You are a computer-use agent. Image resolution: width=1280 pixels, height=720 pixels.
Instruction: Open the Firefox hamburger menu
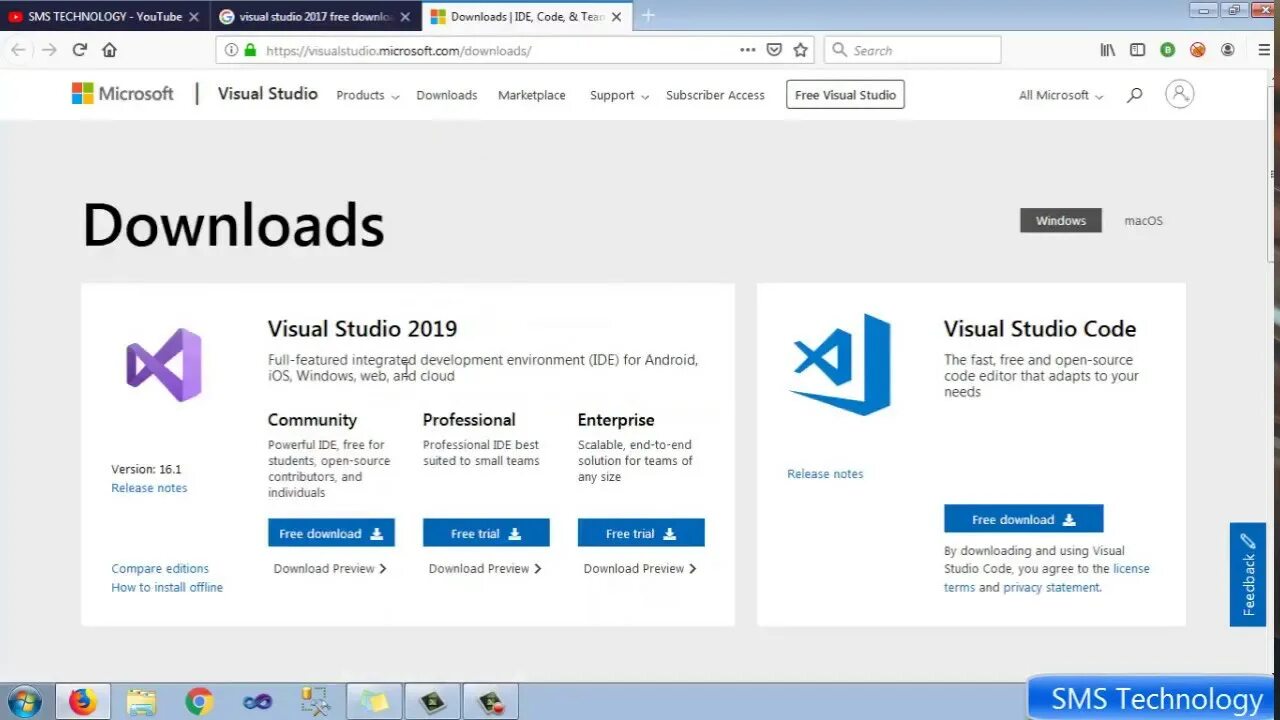(1264, 50)
